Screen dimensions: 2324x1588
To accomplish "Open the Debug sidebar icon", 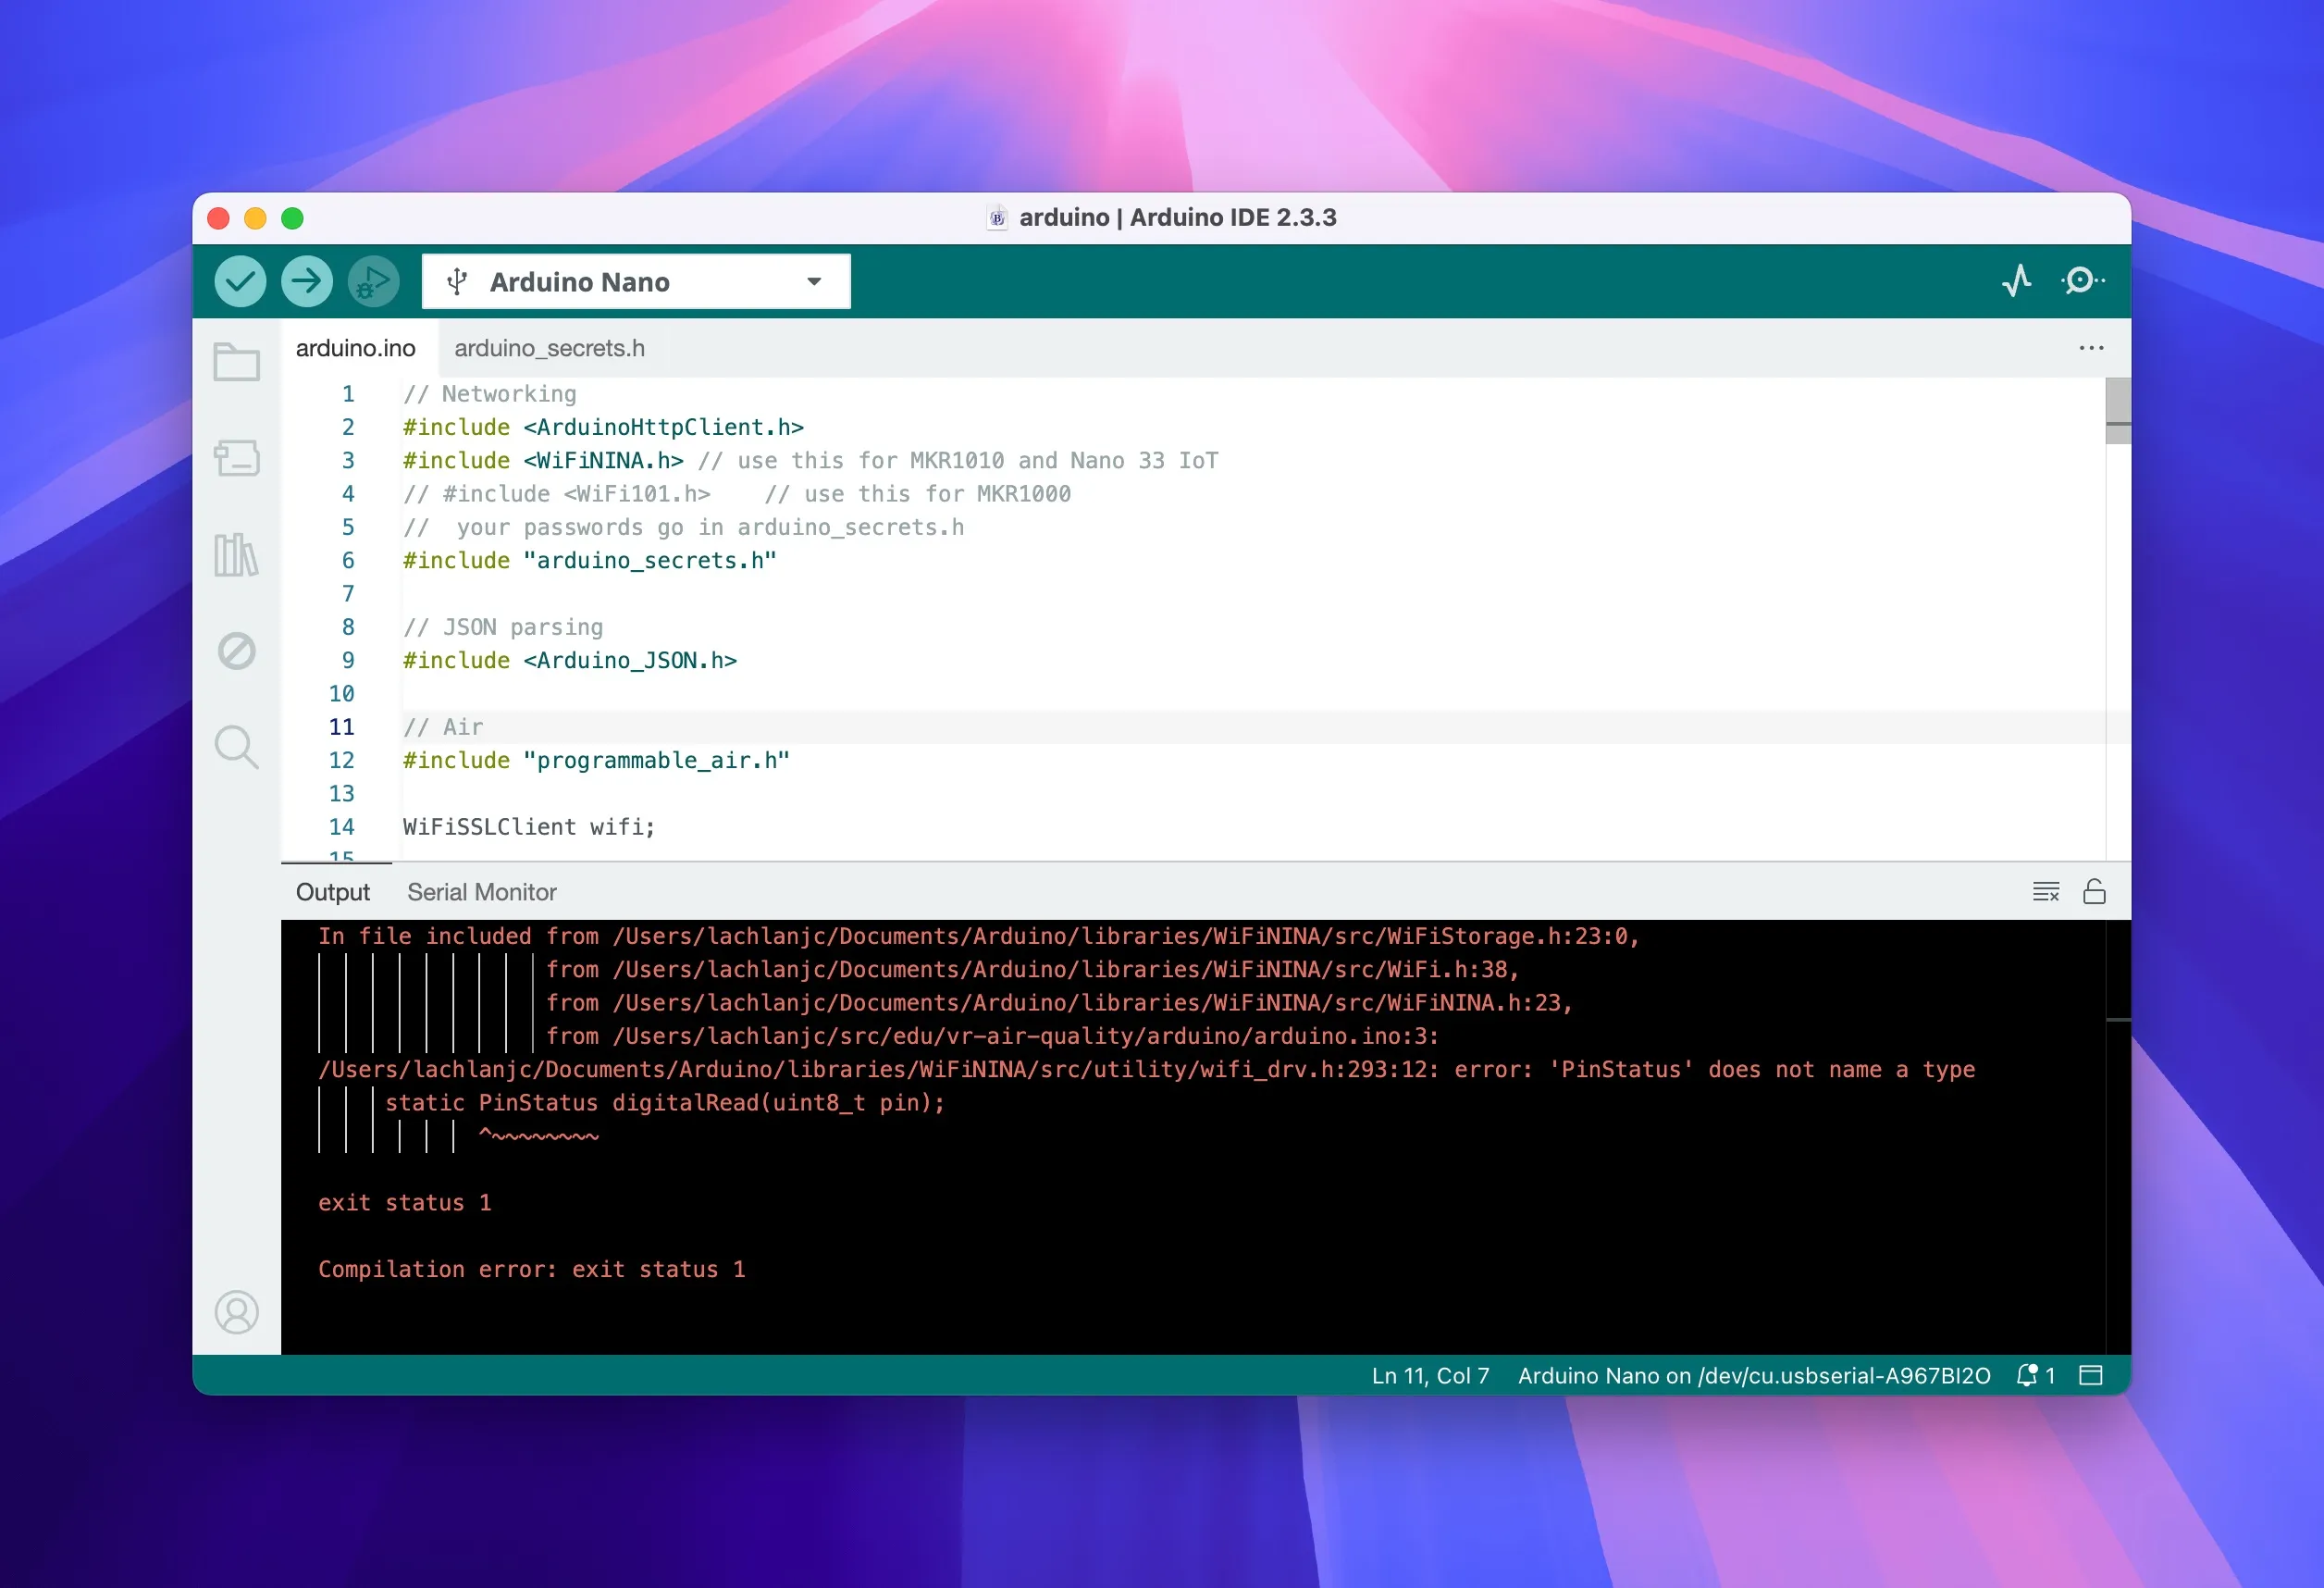I will click(237, 651).
